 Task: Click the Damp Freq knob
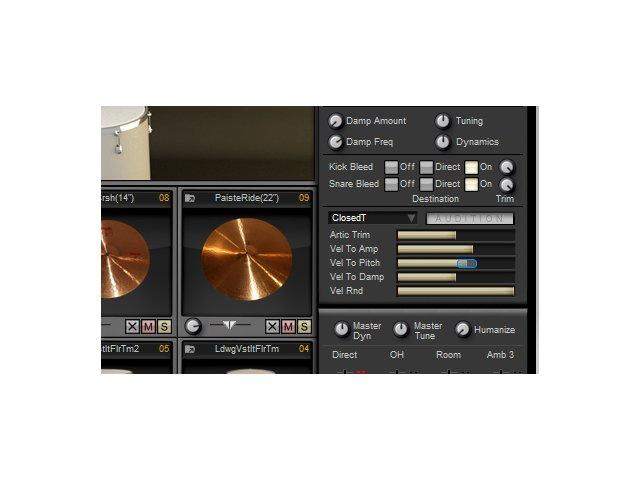[335, 142]
